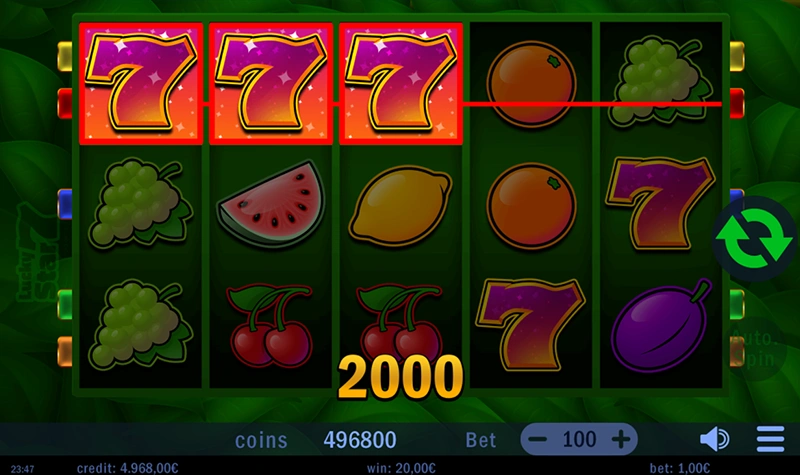The width and height of the screenshot is (800, 475).
Task: Open the hamburger menu icon
Action: 770,439
